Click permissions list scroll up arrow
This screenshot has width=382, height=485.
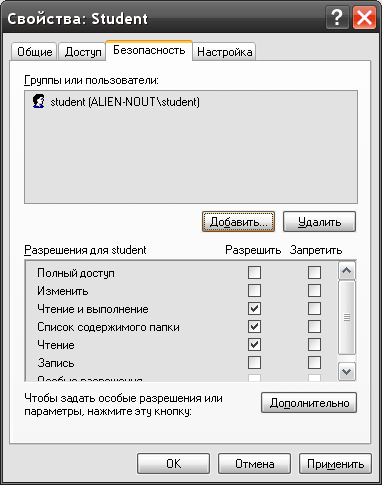click(347, 270)
